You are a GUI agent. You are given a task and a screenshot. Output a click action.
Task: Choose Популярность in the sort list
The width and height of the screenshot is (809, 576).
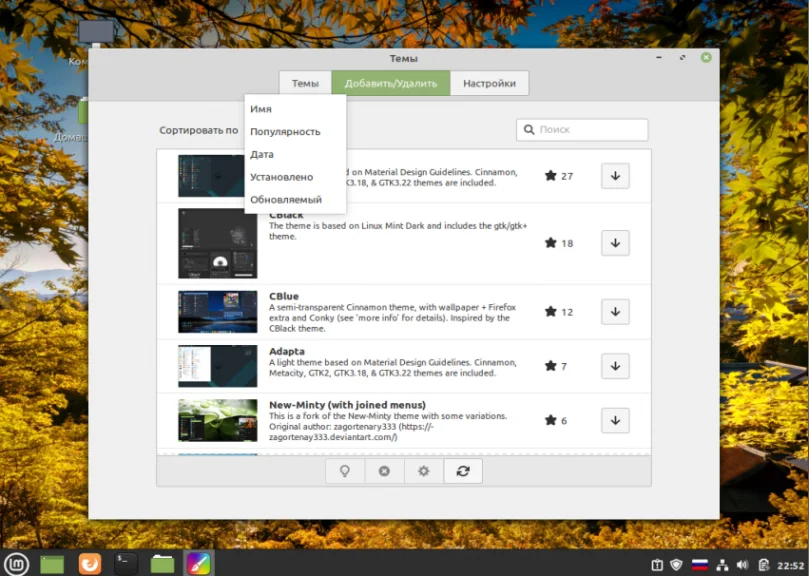tap(285, 132)
